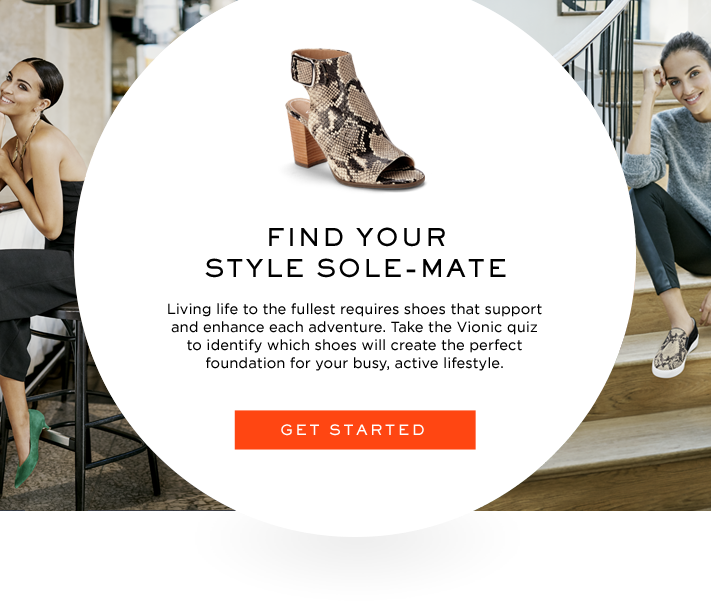Viewport: 711px width, 601px height.
Task: Click the FIND YOUR STYLE SOLE-MATE heading
Action: pos(356,253)
